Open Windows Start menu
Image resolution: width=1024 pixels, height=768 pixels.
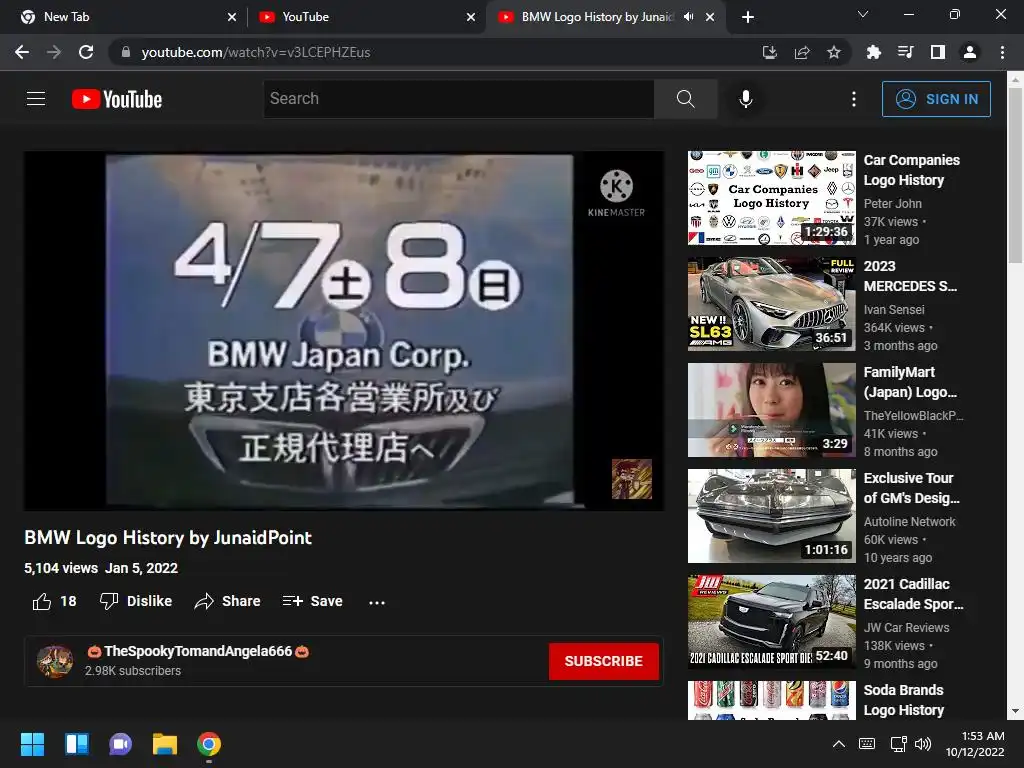pos(32,744)
